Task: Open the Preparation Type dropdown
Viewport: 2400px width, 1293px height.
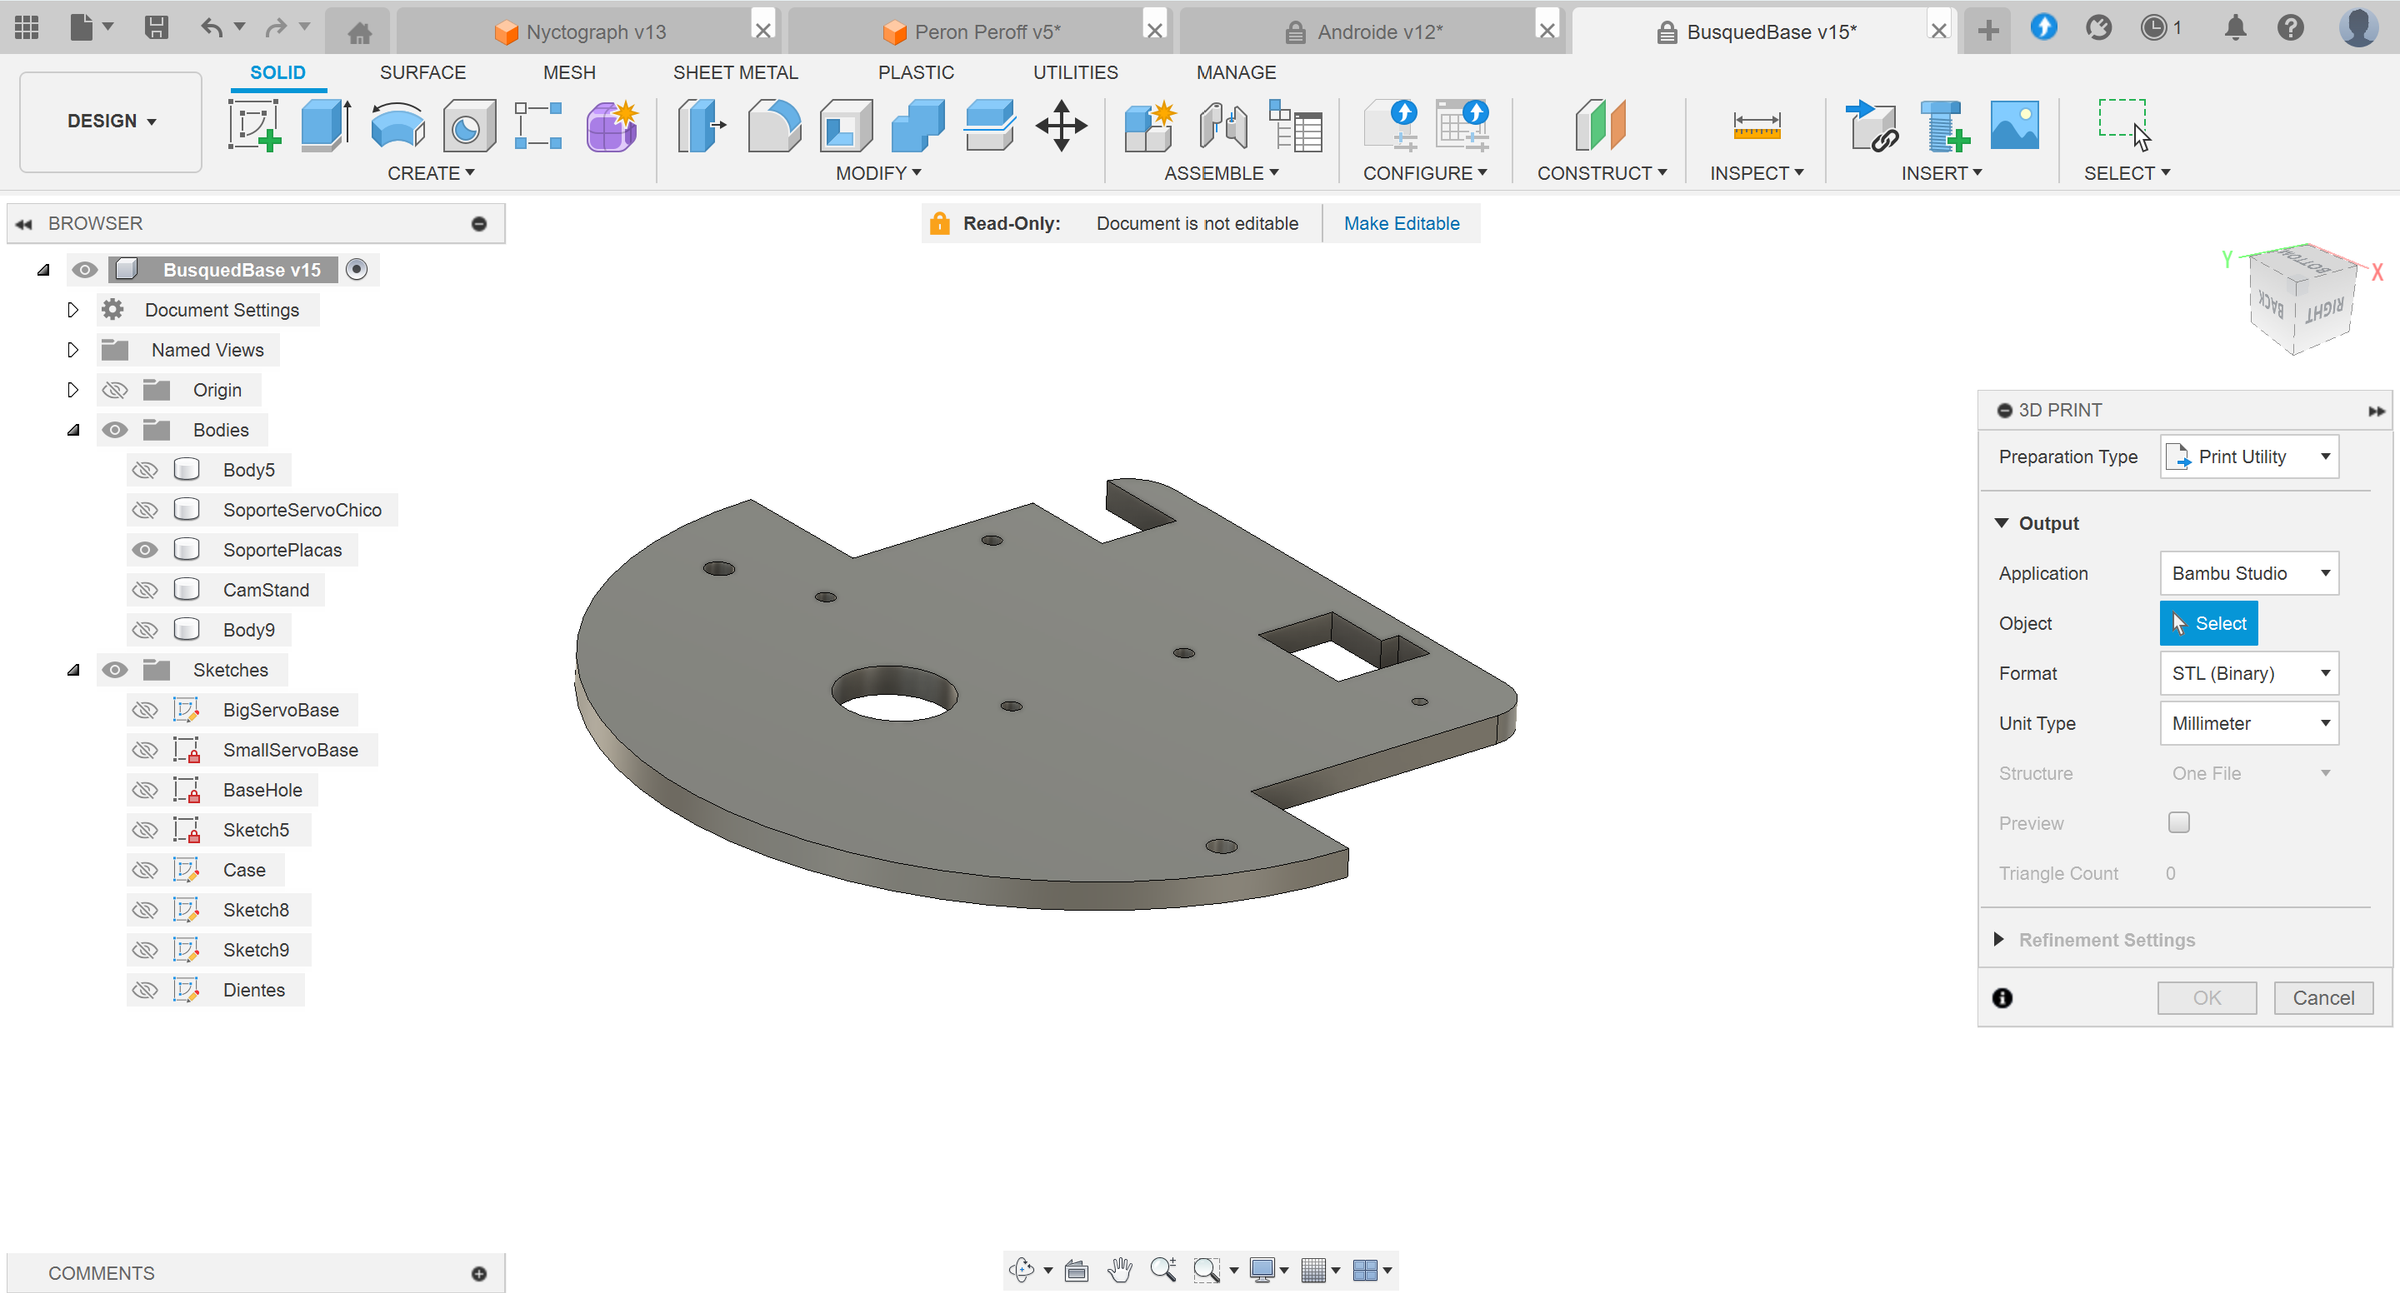Action: (x=2249, y=457)
